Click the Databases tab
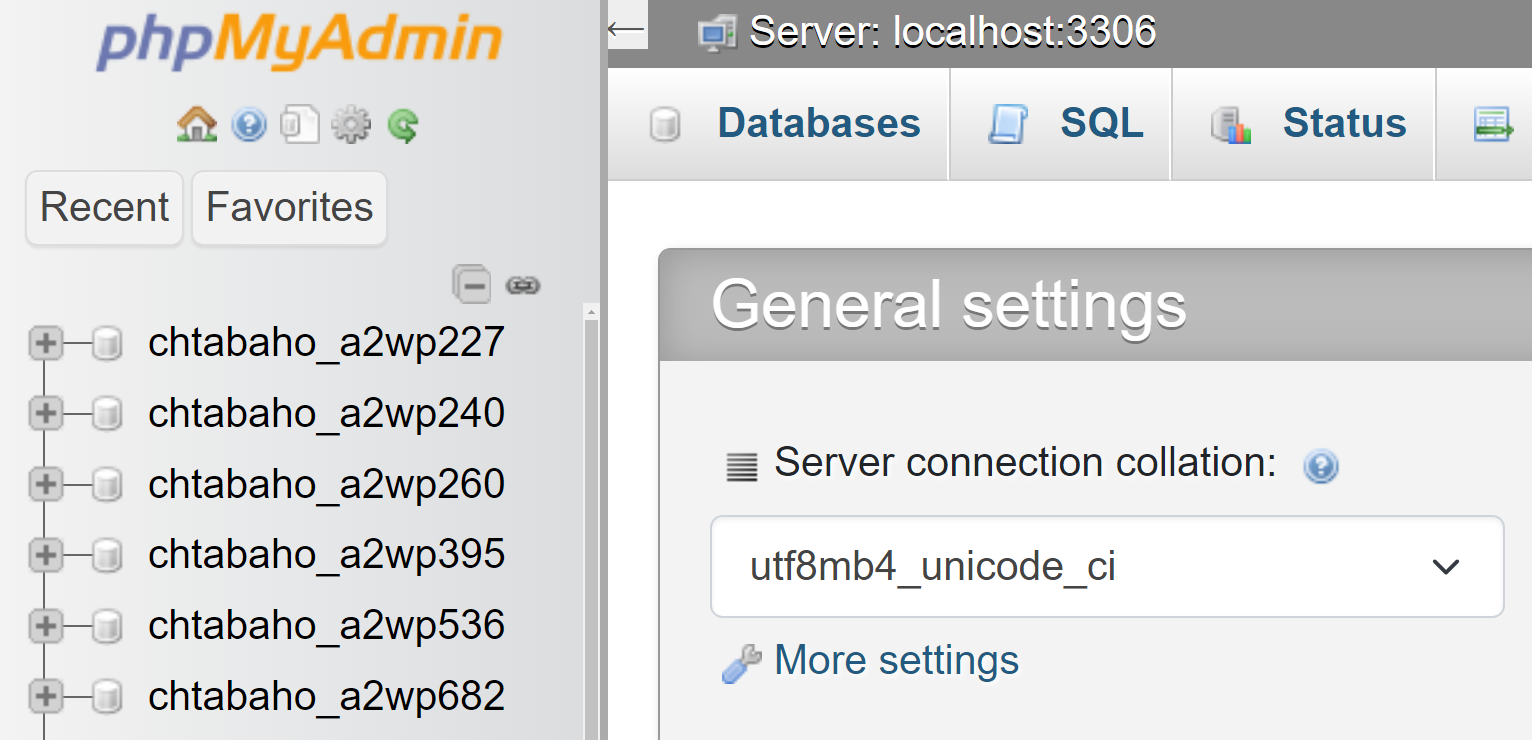Screen dimensions: 1532x740 coord(817,123)
